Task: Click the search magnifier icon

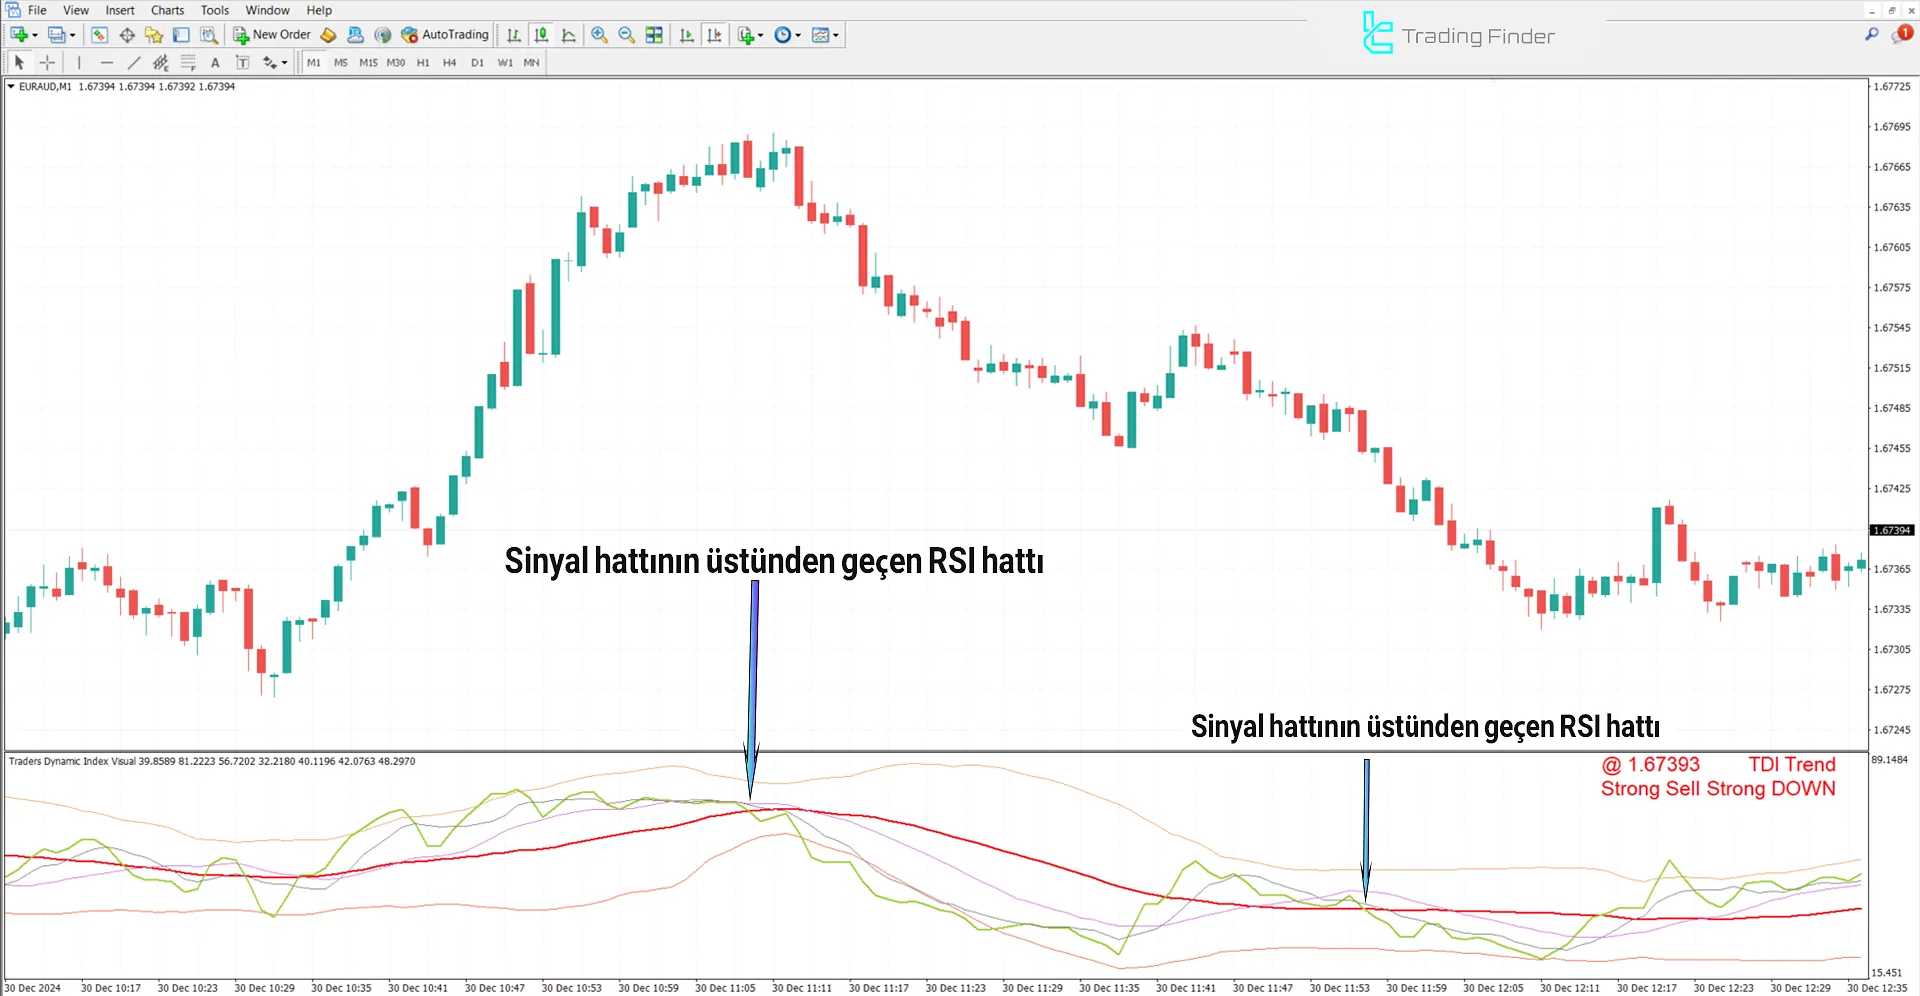Action: pyautogui.click(x=1872, y=34)
